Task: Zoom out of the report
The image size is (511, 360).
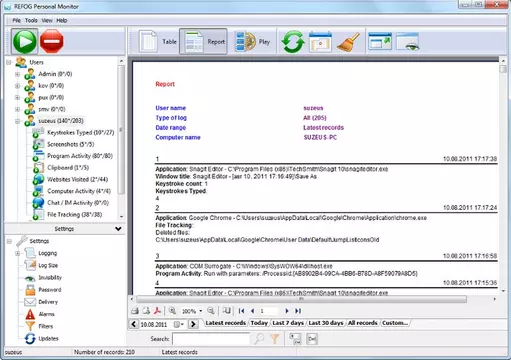Action: click(211, 311)
